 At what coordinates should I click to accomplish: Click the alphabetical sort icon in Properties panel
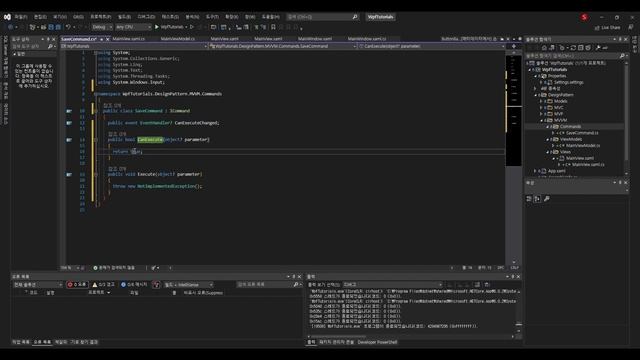(537, 199)
